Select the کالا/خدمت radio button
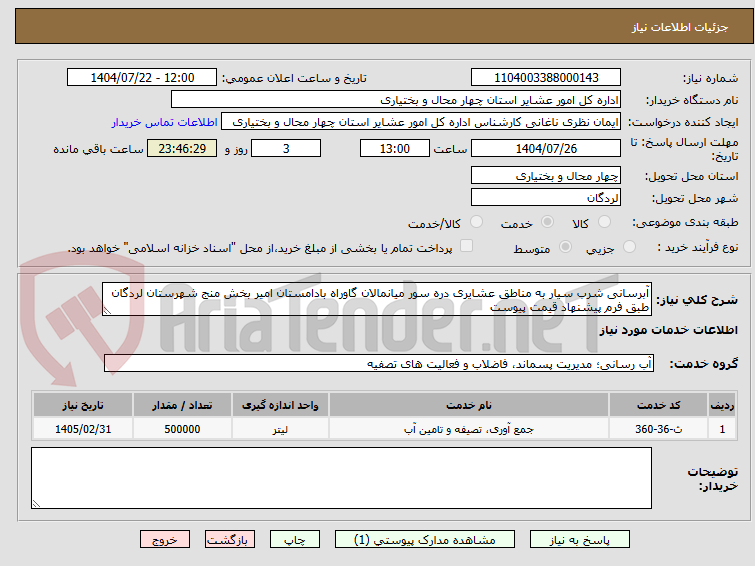Viewport: 755px width, 566px height. 476,222
